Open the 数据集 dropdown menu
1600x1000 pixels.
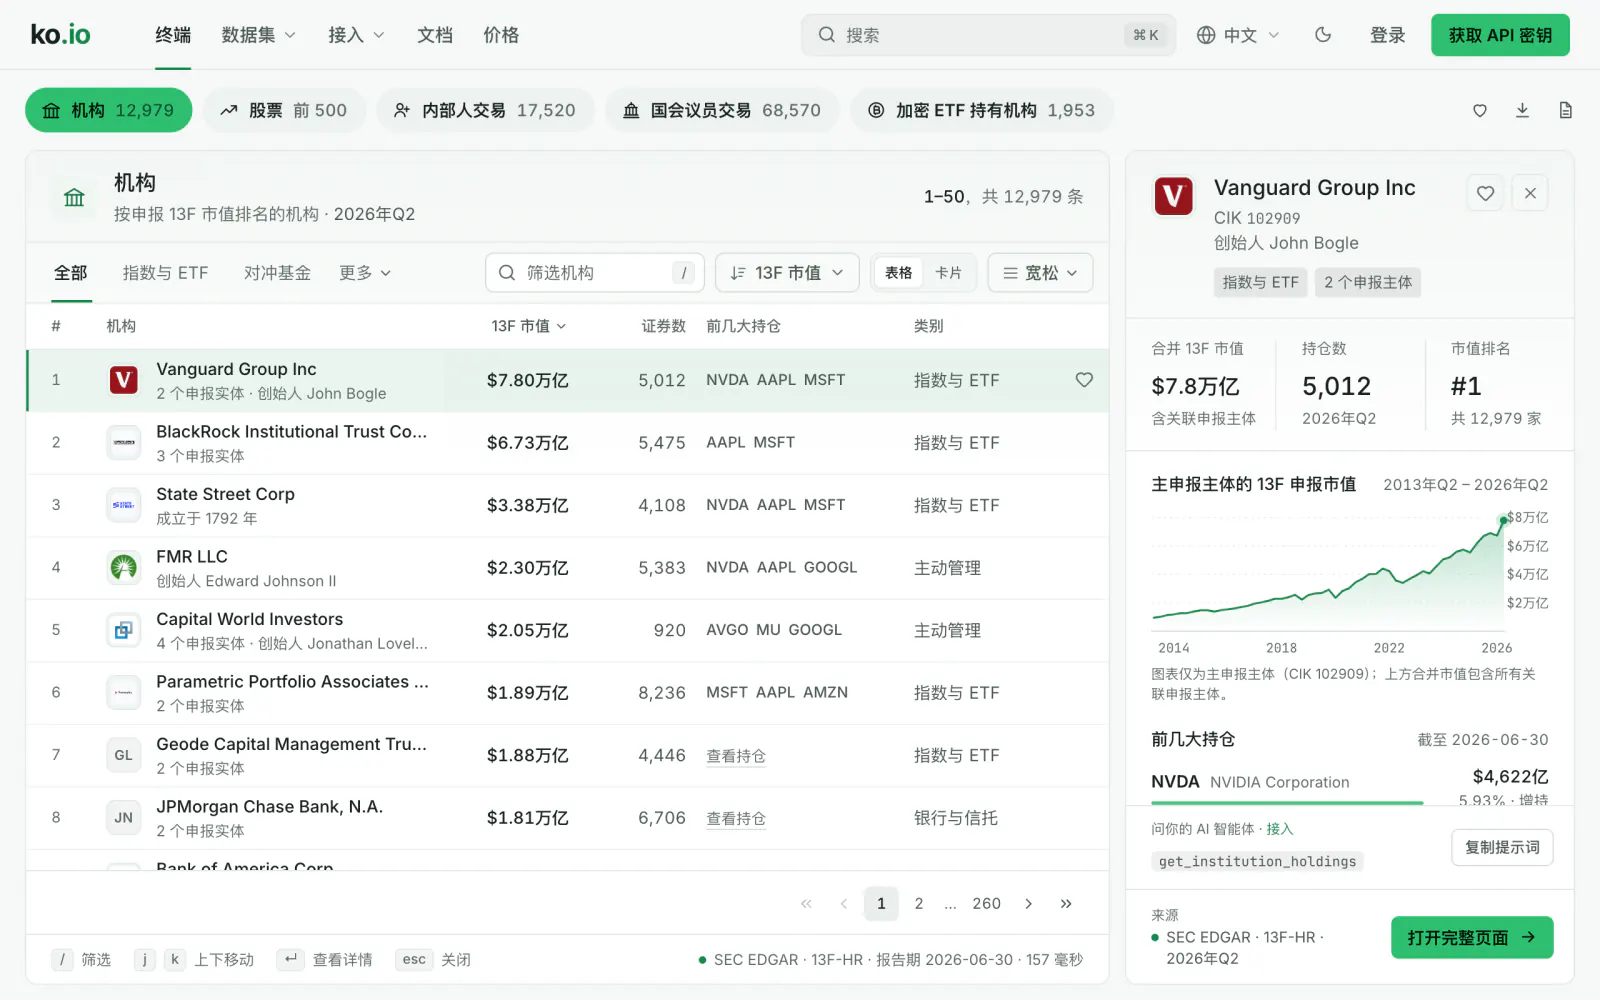pos(258,35)
